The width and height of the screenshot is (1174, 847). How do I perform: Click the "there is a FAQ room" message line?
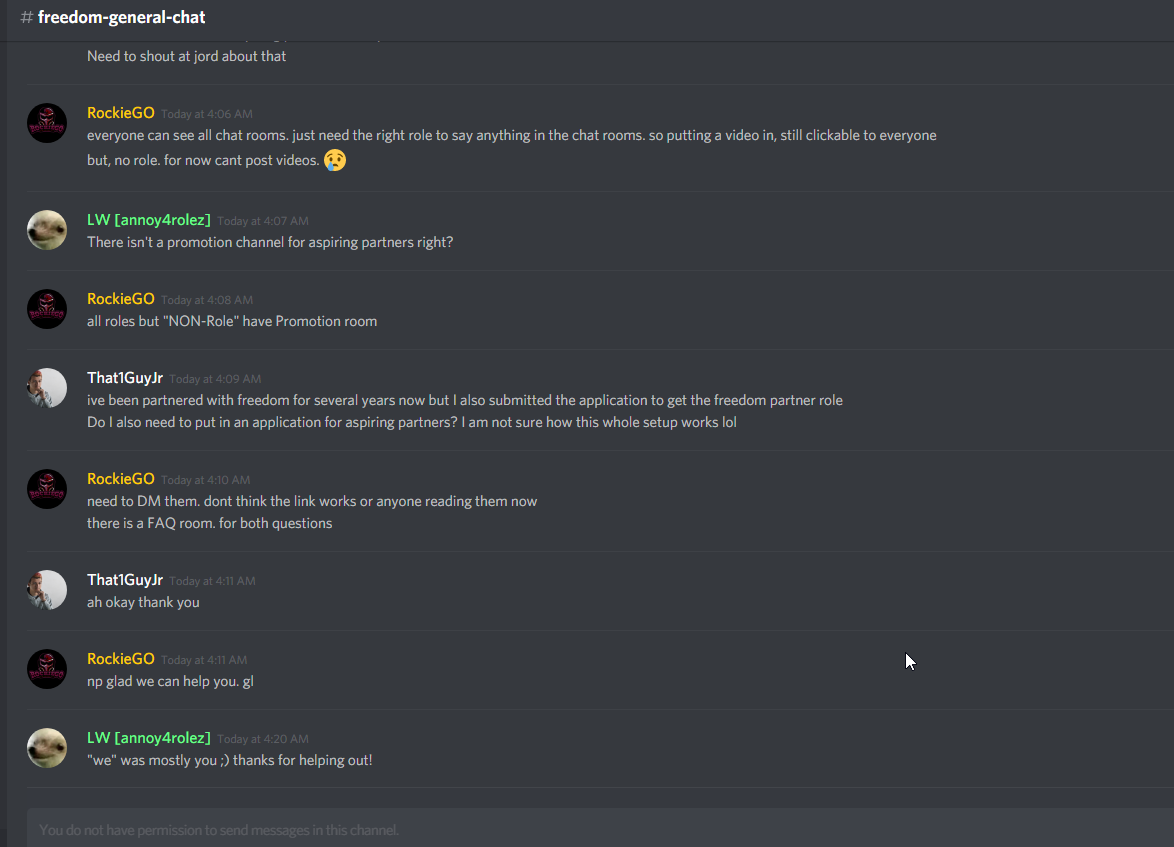click(x=210, y=523)
